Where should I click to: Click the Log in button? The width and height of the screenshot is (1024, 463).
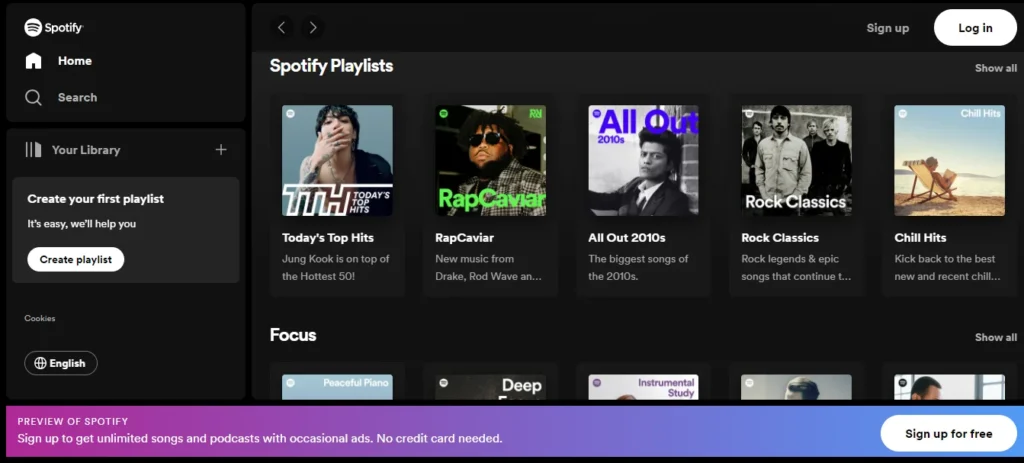coord(975,27)
